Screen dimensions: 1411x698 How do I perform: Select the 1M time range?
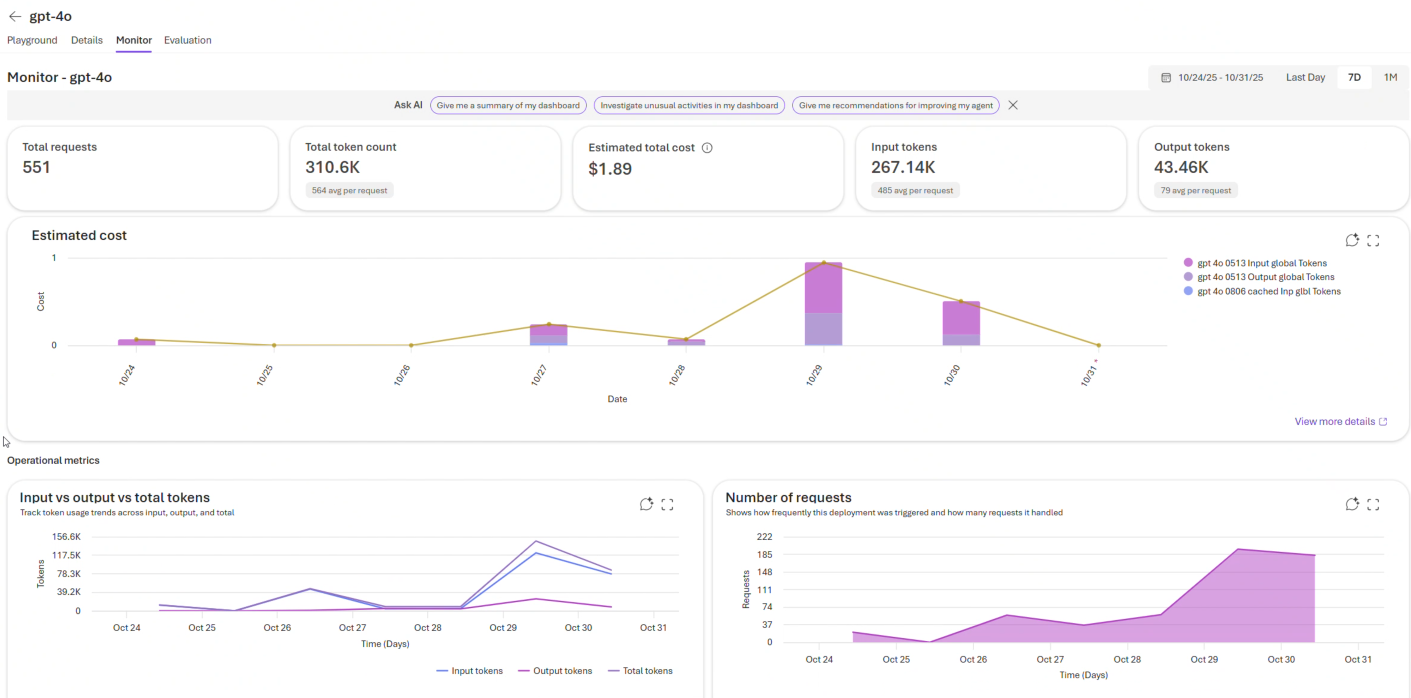(1389, 77)
